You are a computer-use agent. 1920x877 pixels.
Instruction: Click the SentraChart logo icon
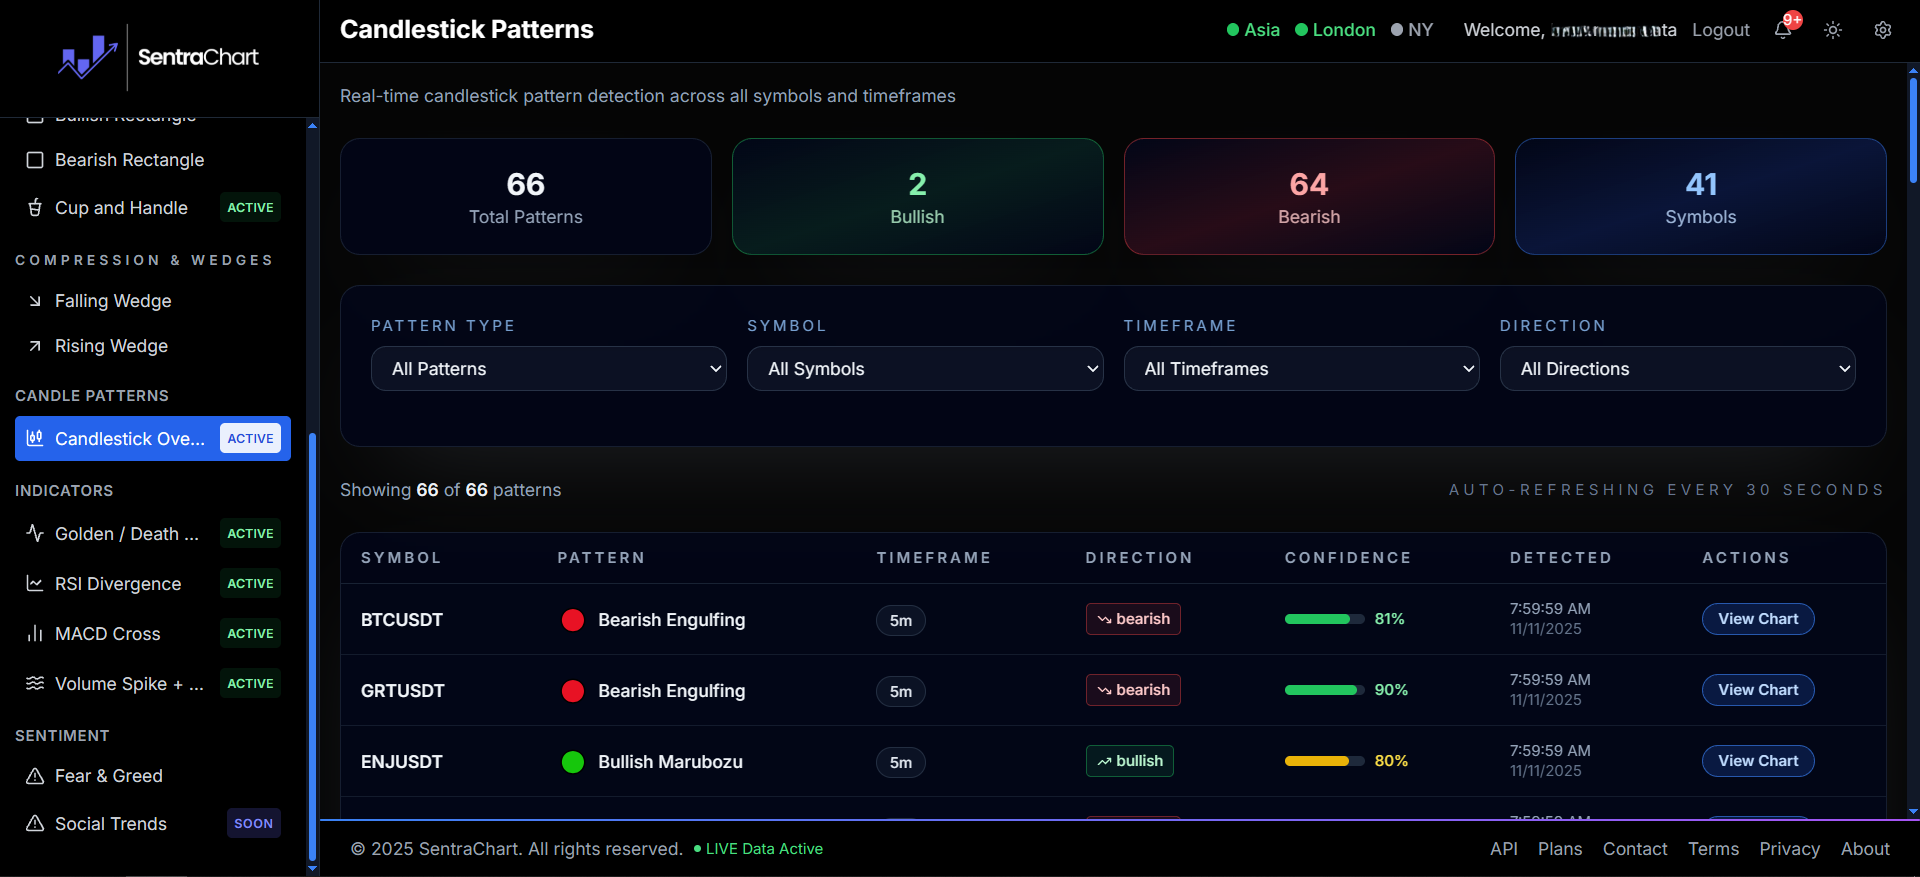point(88,57)
